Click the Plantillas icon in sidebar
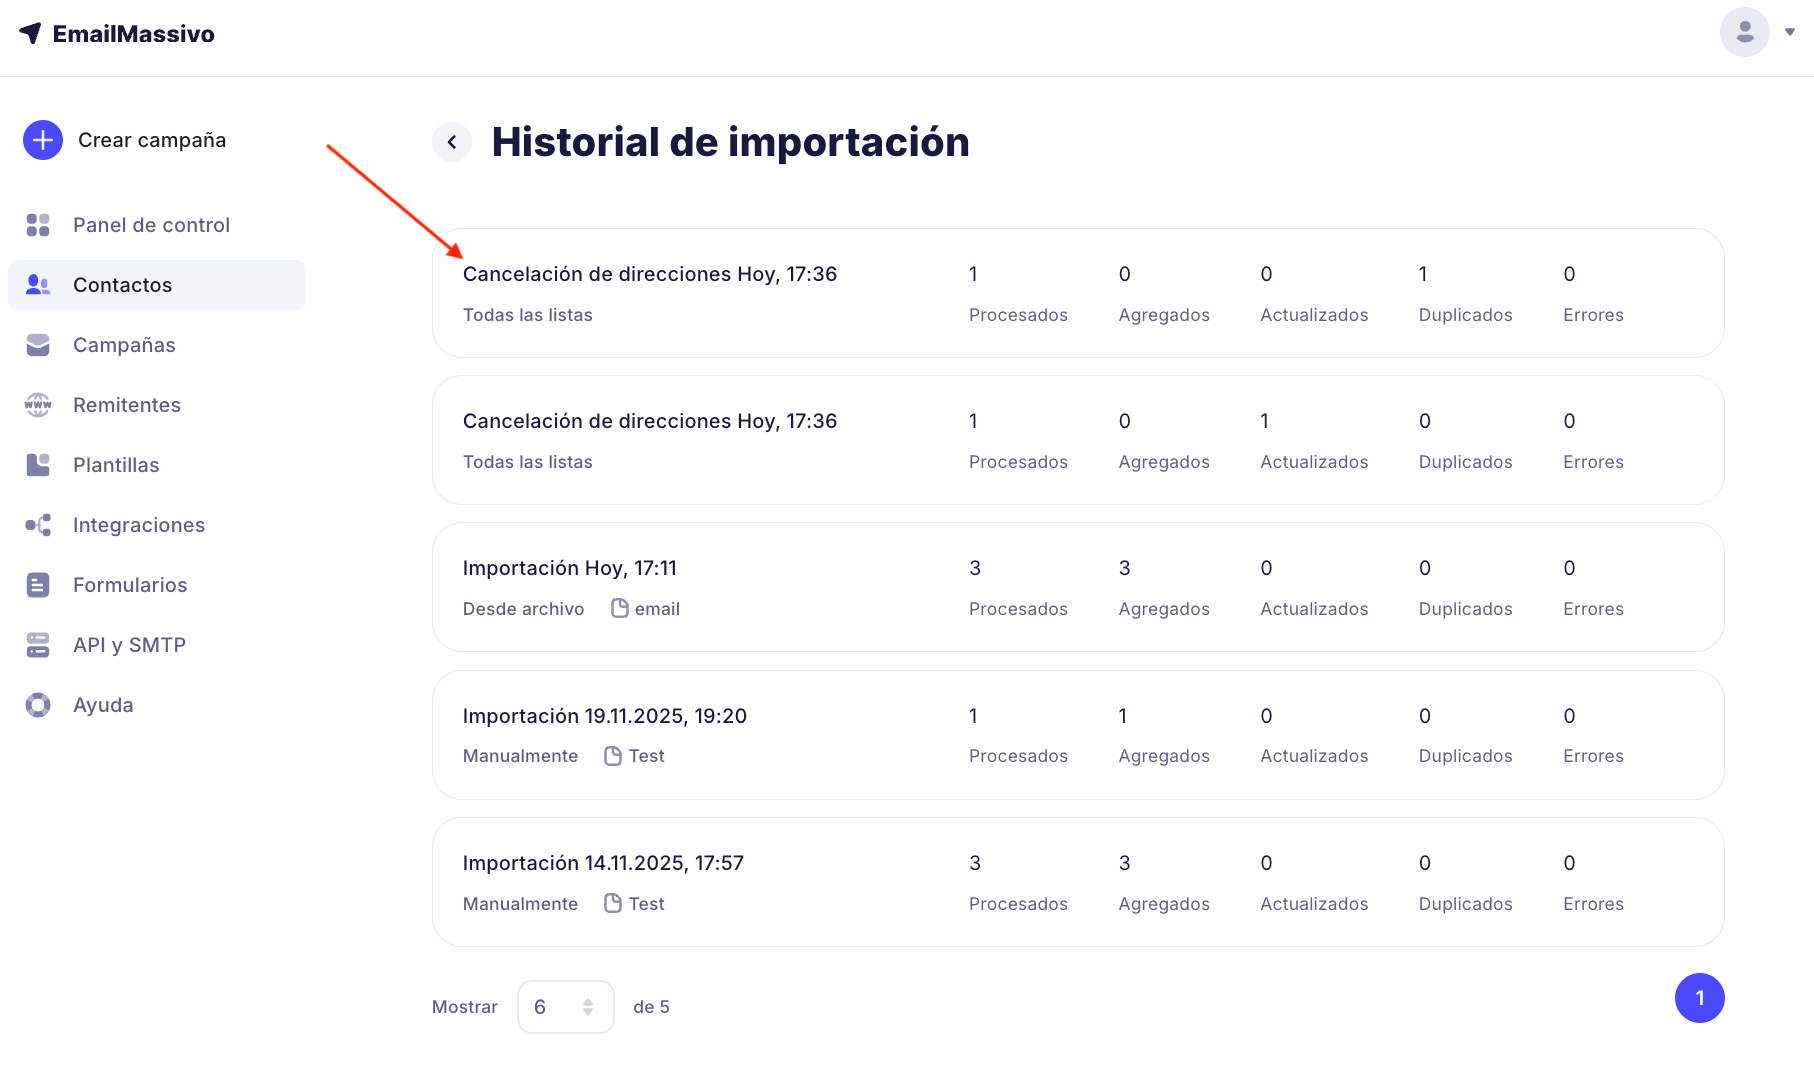 pos(38,465)
